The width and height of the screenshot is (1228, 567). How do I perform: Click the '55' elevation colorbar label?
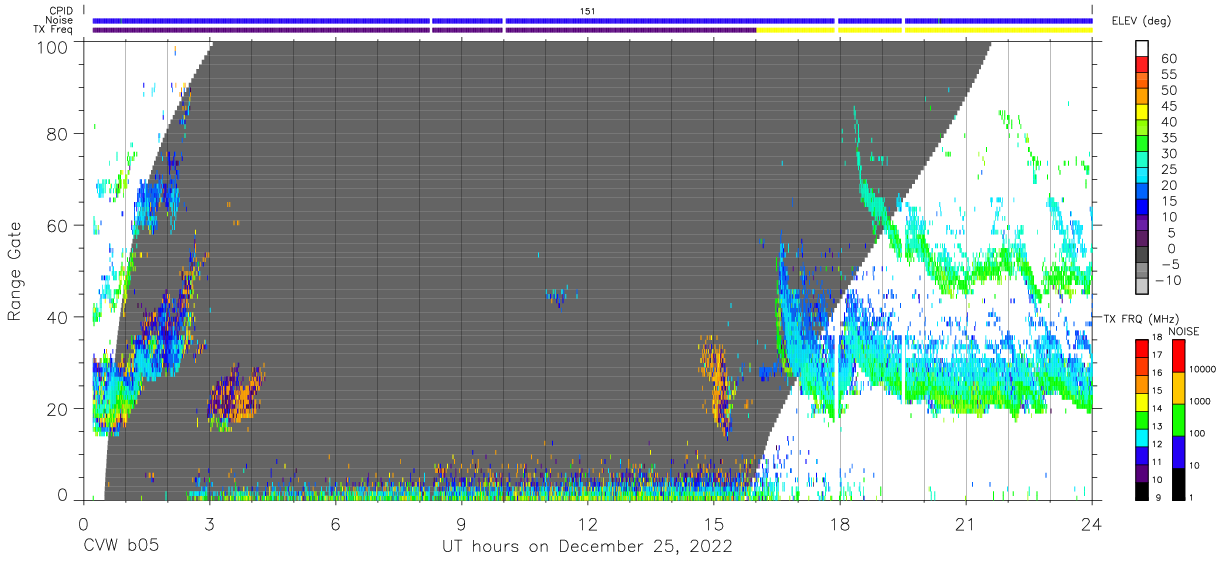(1169, 75)
